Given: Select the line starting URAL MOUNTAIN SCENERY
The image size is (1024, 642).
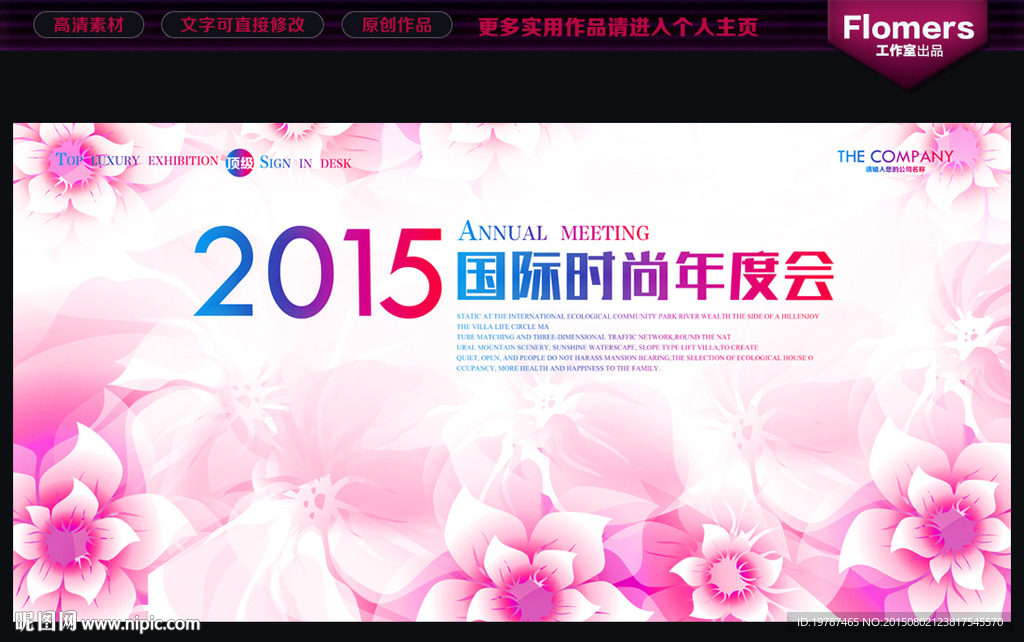Looking at the screenshot, I should click(x=607, y=347).
